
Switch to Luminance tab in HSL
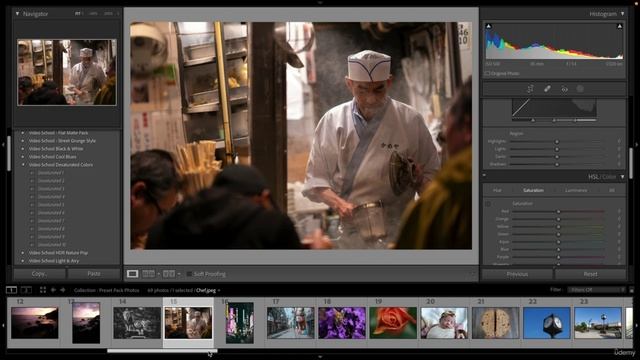(x=576, y=190)
